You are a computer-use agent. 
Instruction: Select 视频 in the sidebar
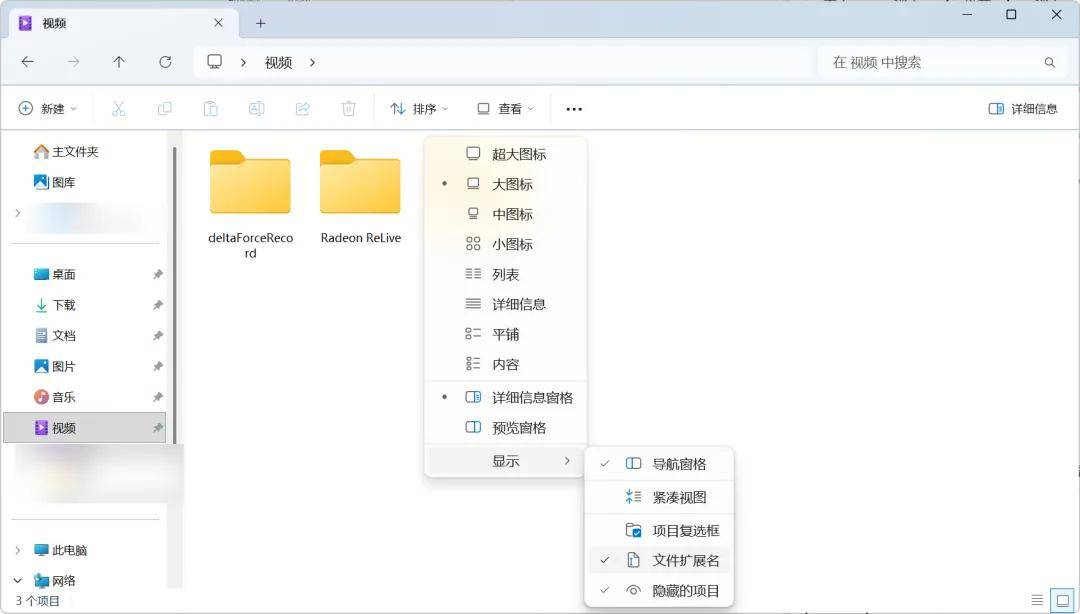point(85,428)
